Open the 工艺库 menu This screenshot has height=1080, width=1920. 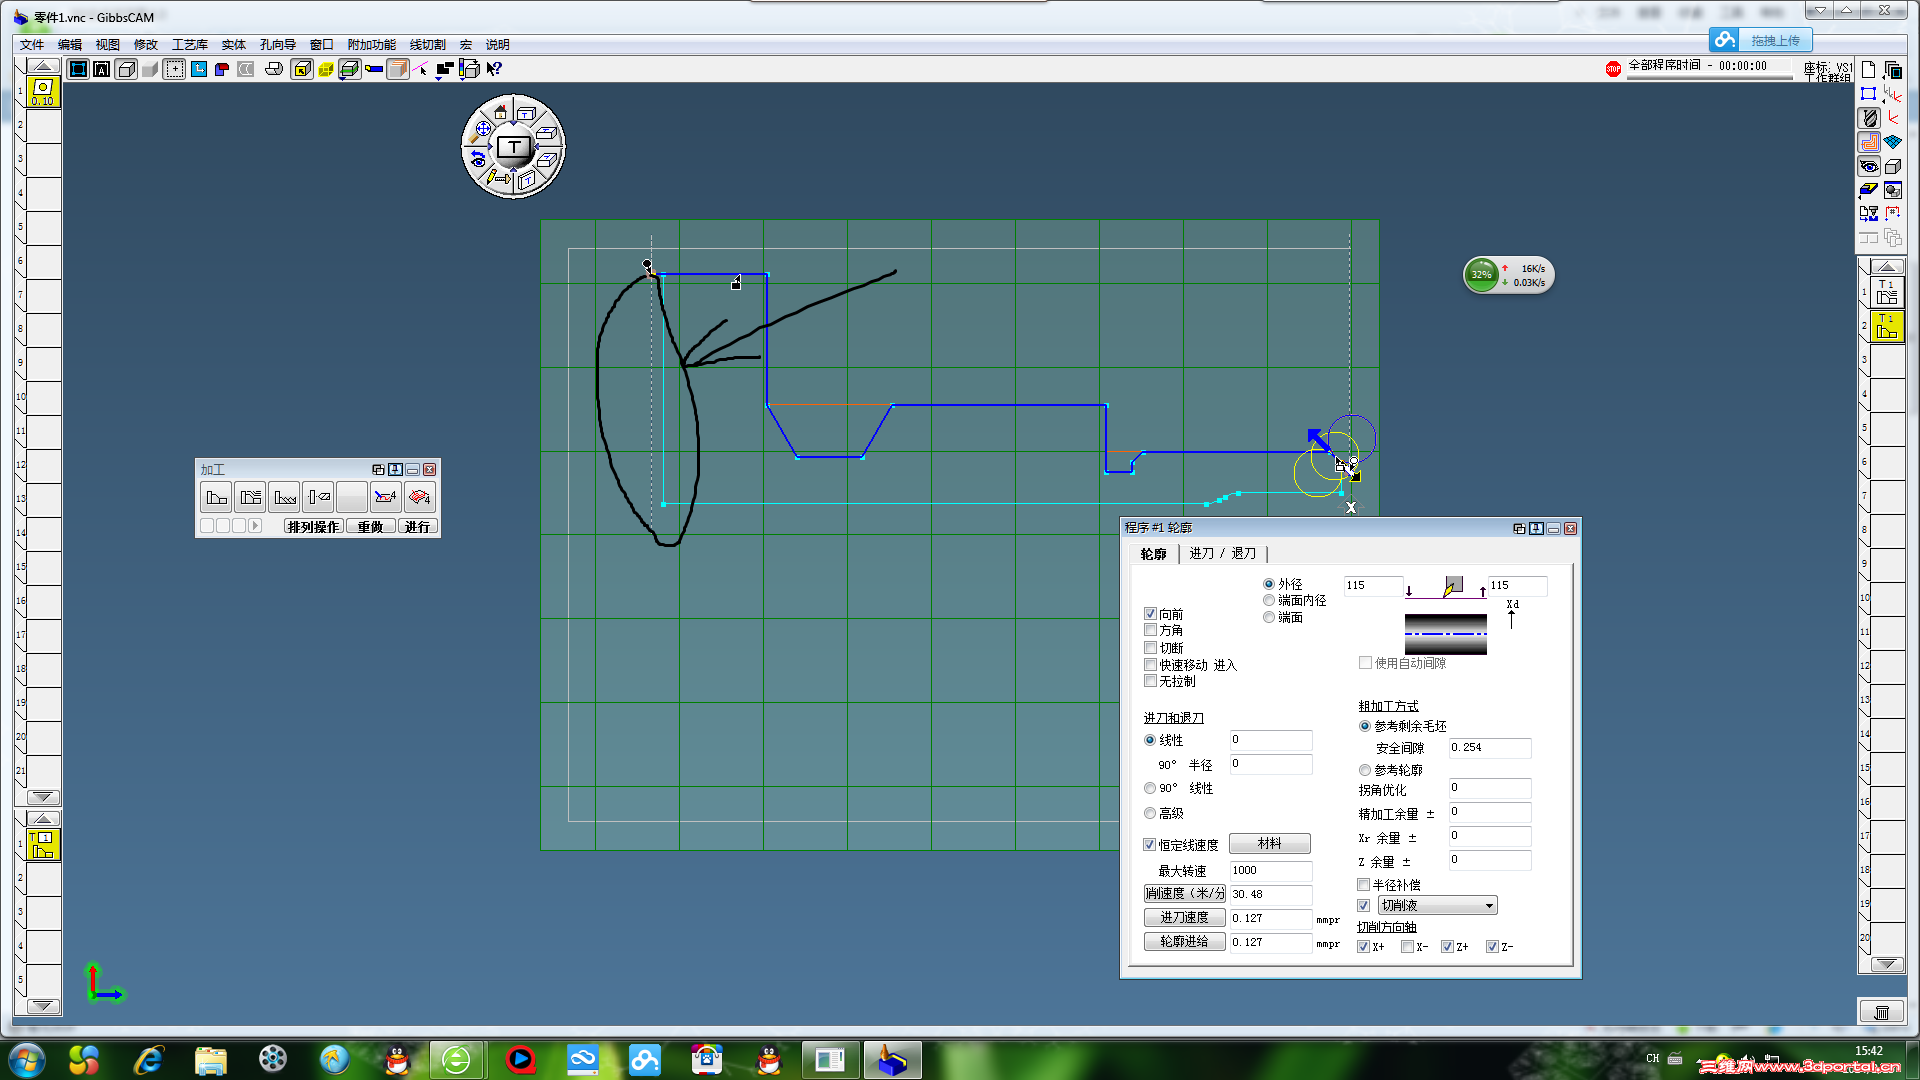pyautogui.click(x=190, y=45)
